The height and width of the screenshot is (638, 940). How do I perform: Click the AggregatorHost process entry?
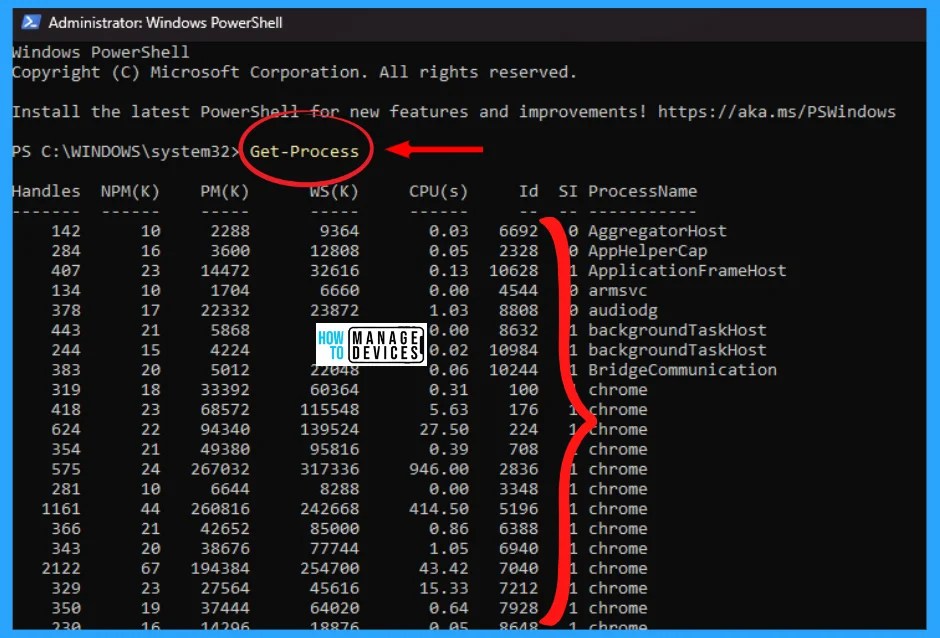[658, 230]
